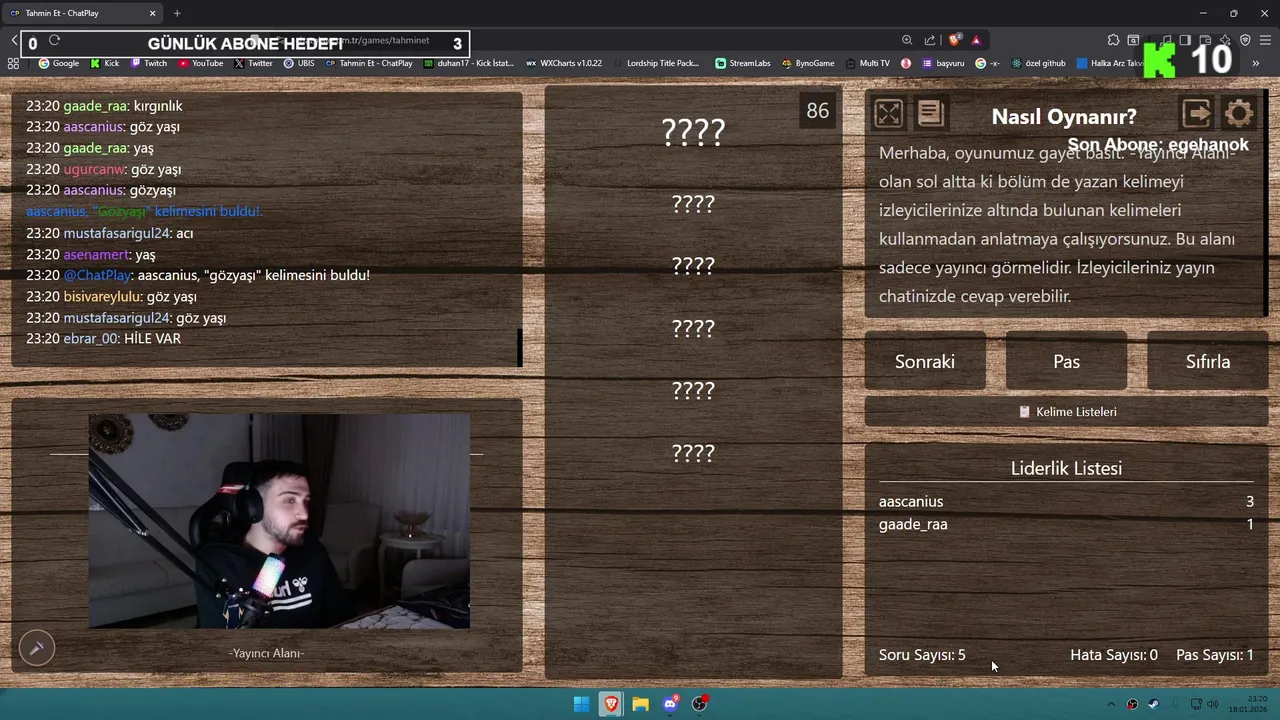Click the 86 countdown timer box

818,111
